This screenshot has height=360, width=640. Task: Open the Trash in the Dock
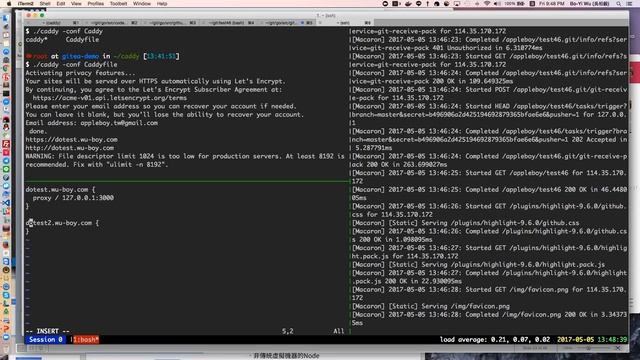[x=6, y=349]
